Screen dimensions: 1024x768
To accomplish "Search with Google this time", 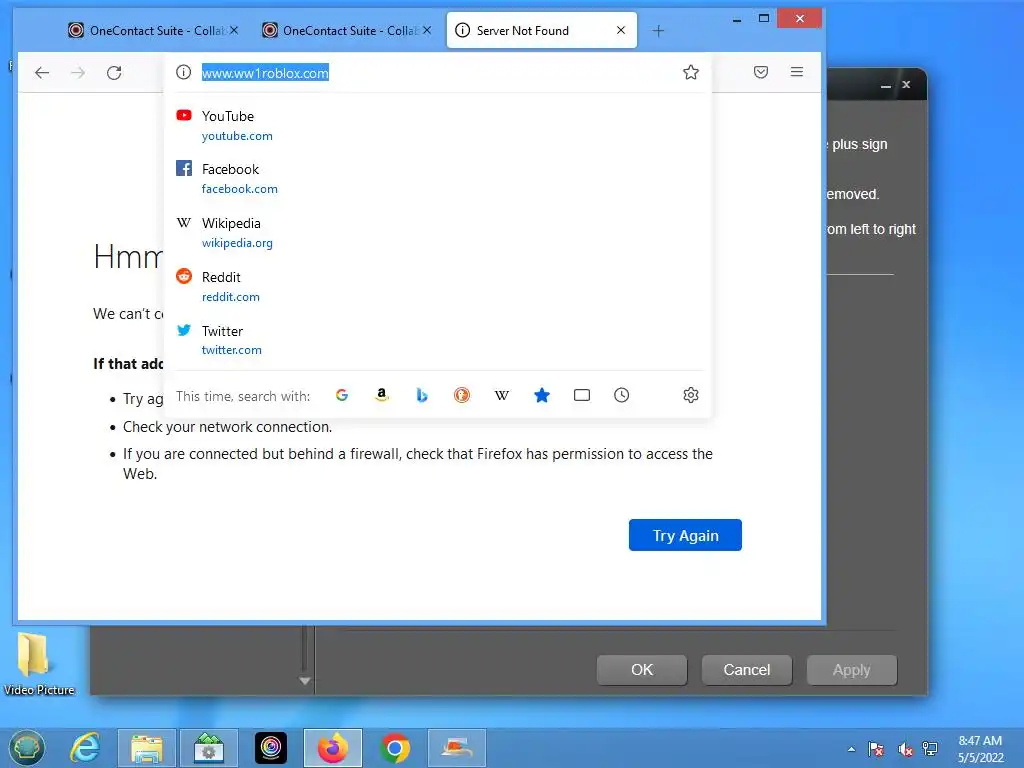I will 342,395.
